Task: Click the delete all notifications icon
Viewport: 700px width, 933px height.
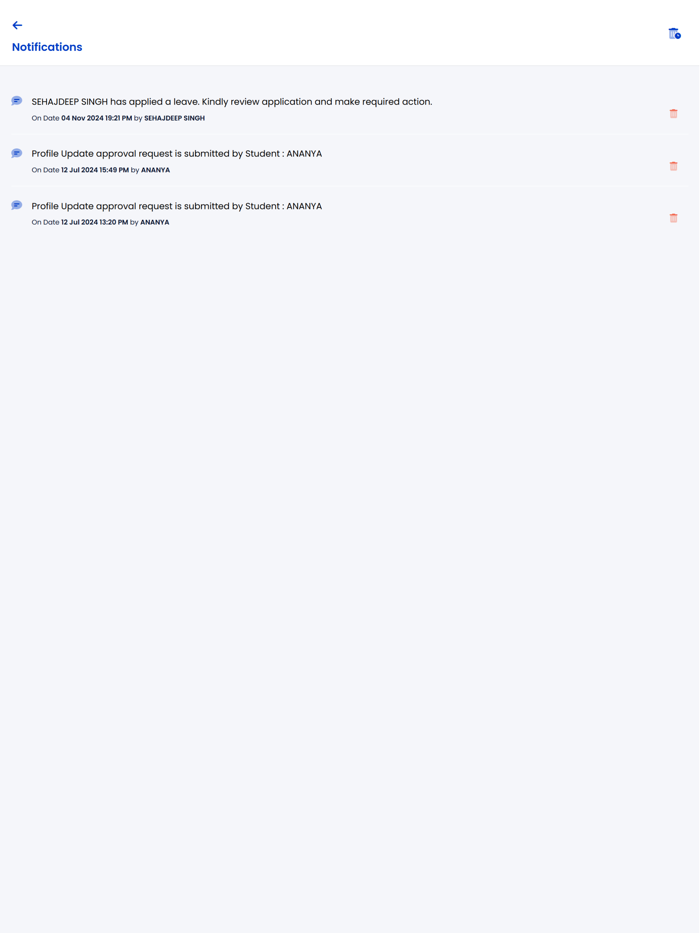Action: (674, 34)
